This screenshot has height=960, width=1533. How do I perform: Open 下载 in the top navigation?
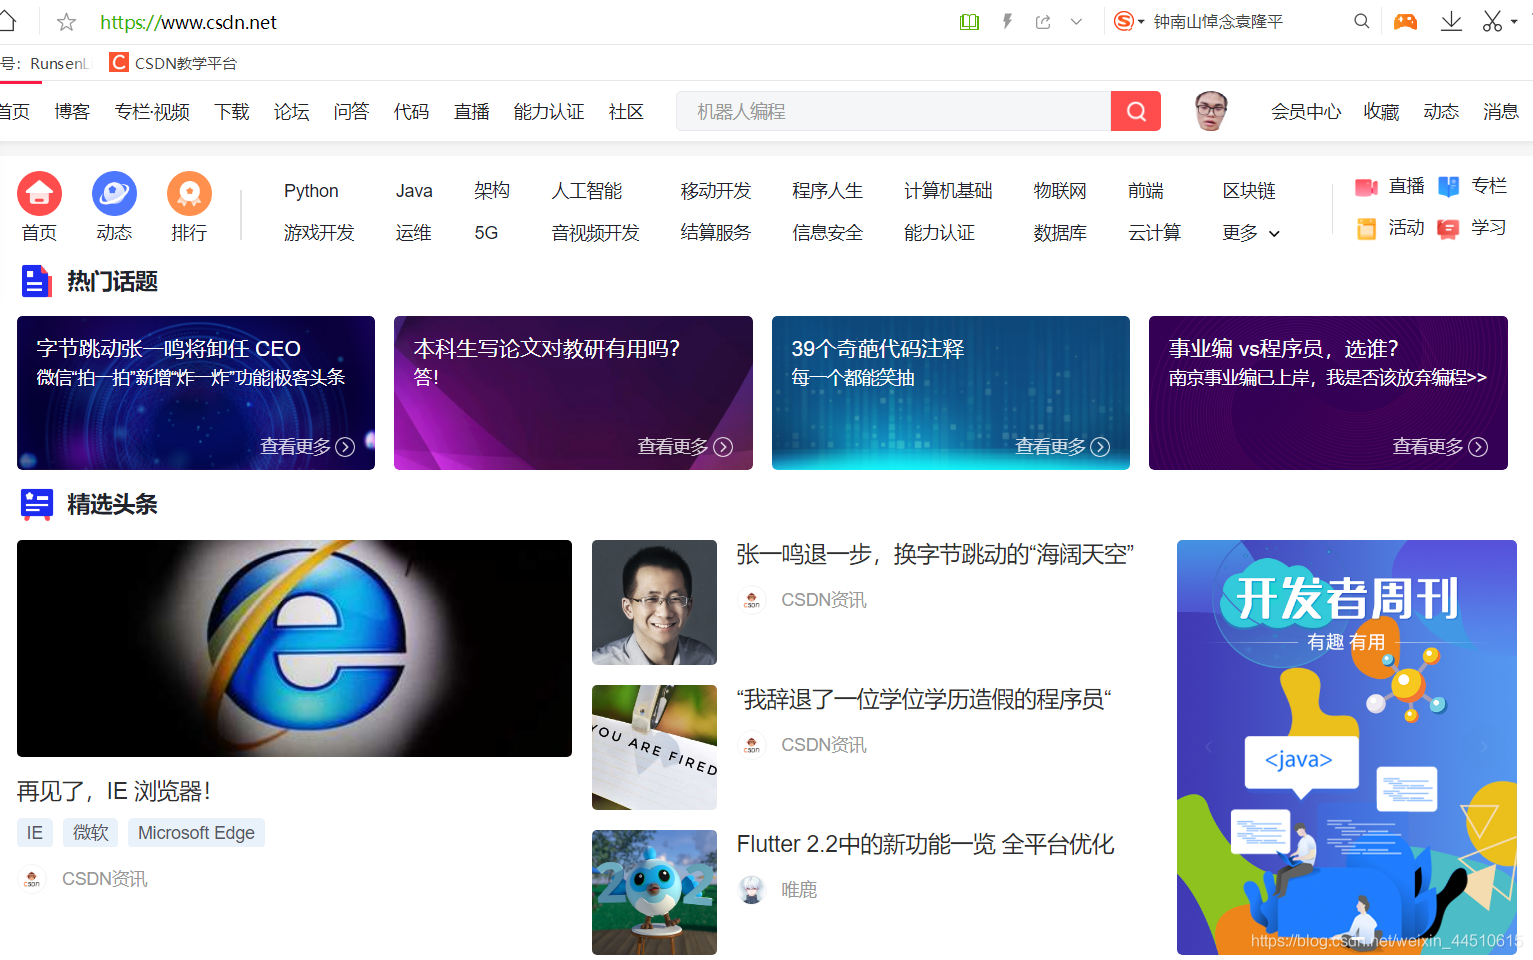coord(232,112)
